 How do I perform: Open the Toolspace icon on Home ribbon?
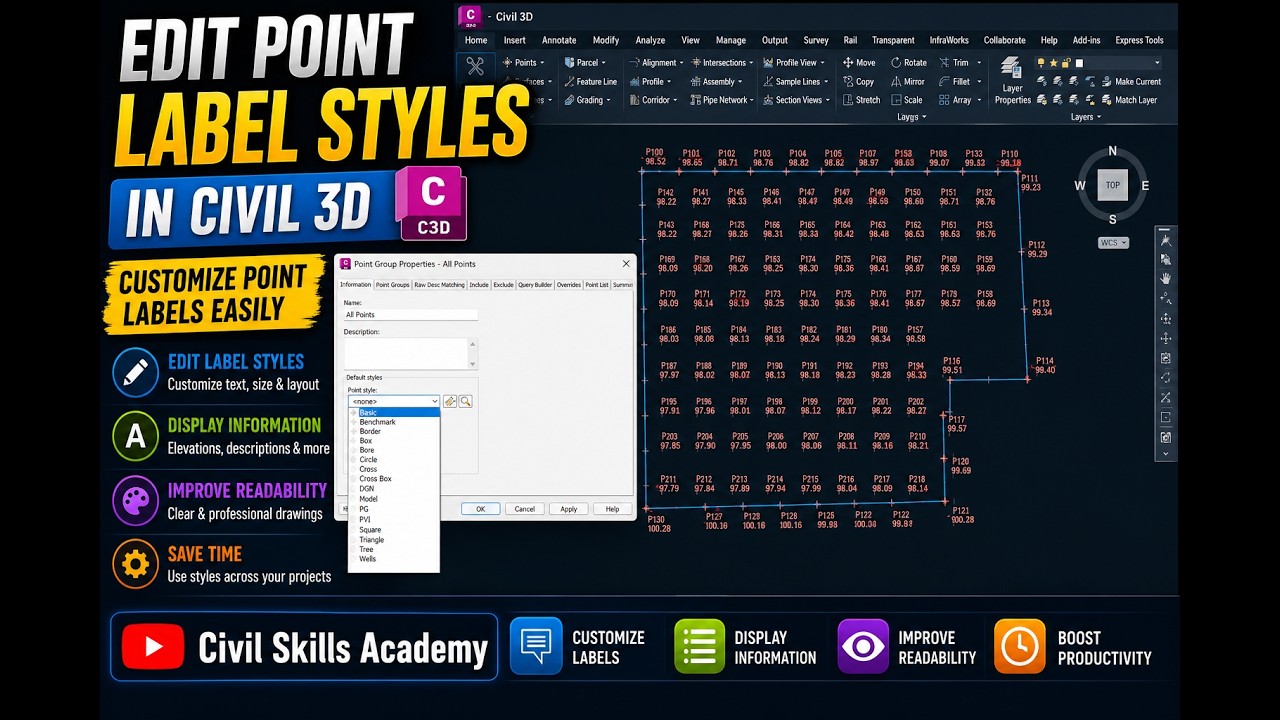pyautogui.click(x=475, y=67)
